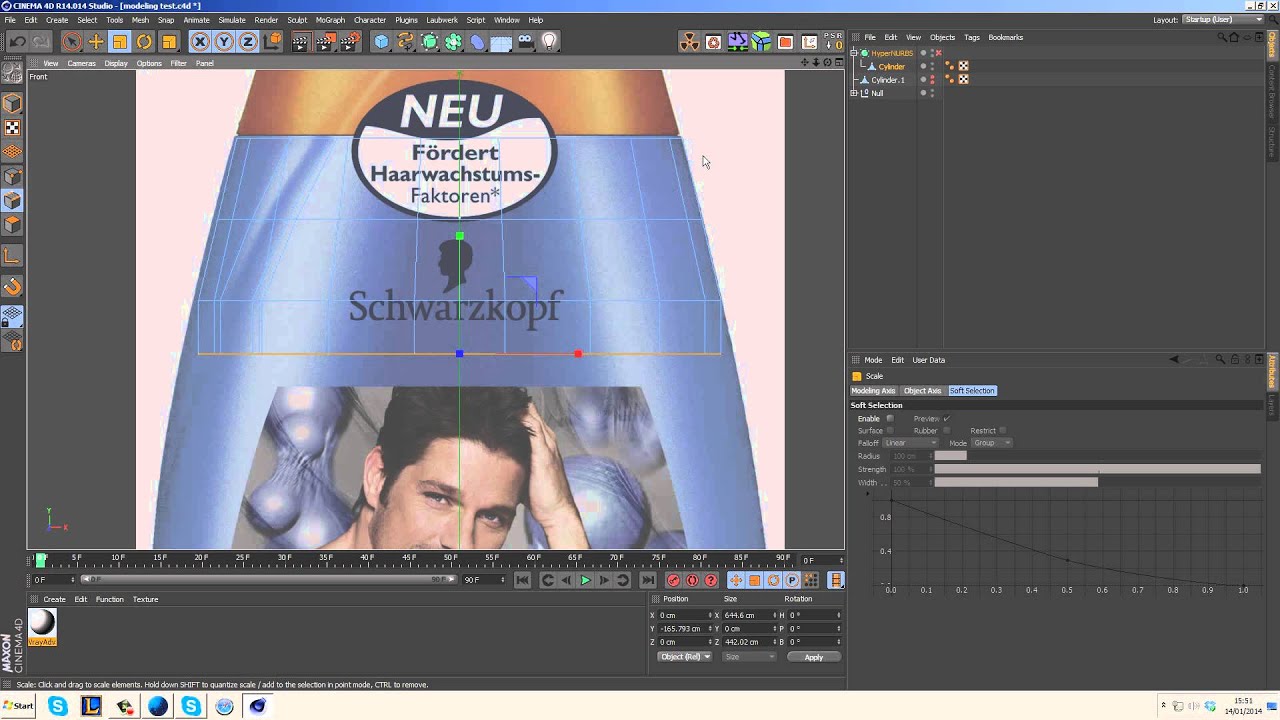Enable Polygons mode in left toolbar

coord(12,225)
